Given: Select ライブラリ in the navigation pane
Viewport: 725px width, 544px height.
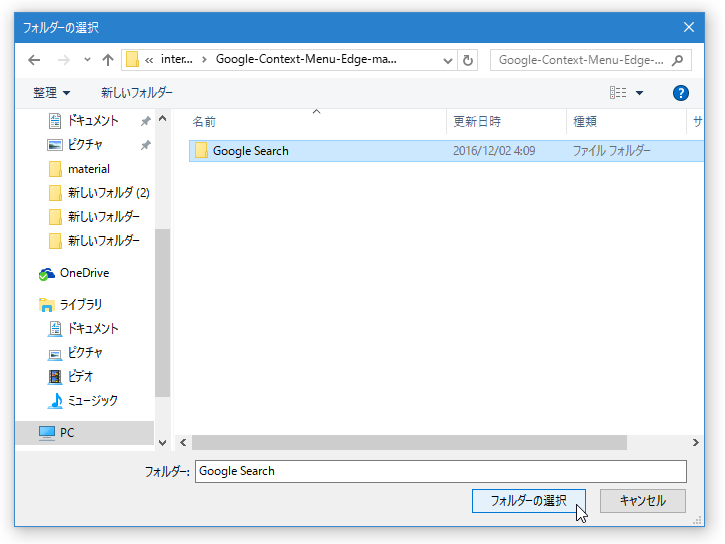Looking at the screenshot, I should 80,305.
